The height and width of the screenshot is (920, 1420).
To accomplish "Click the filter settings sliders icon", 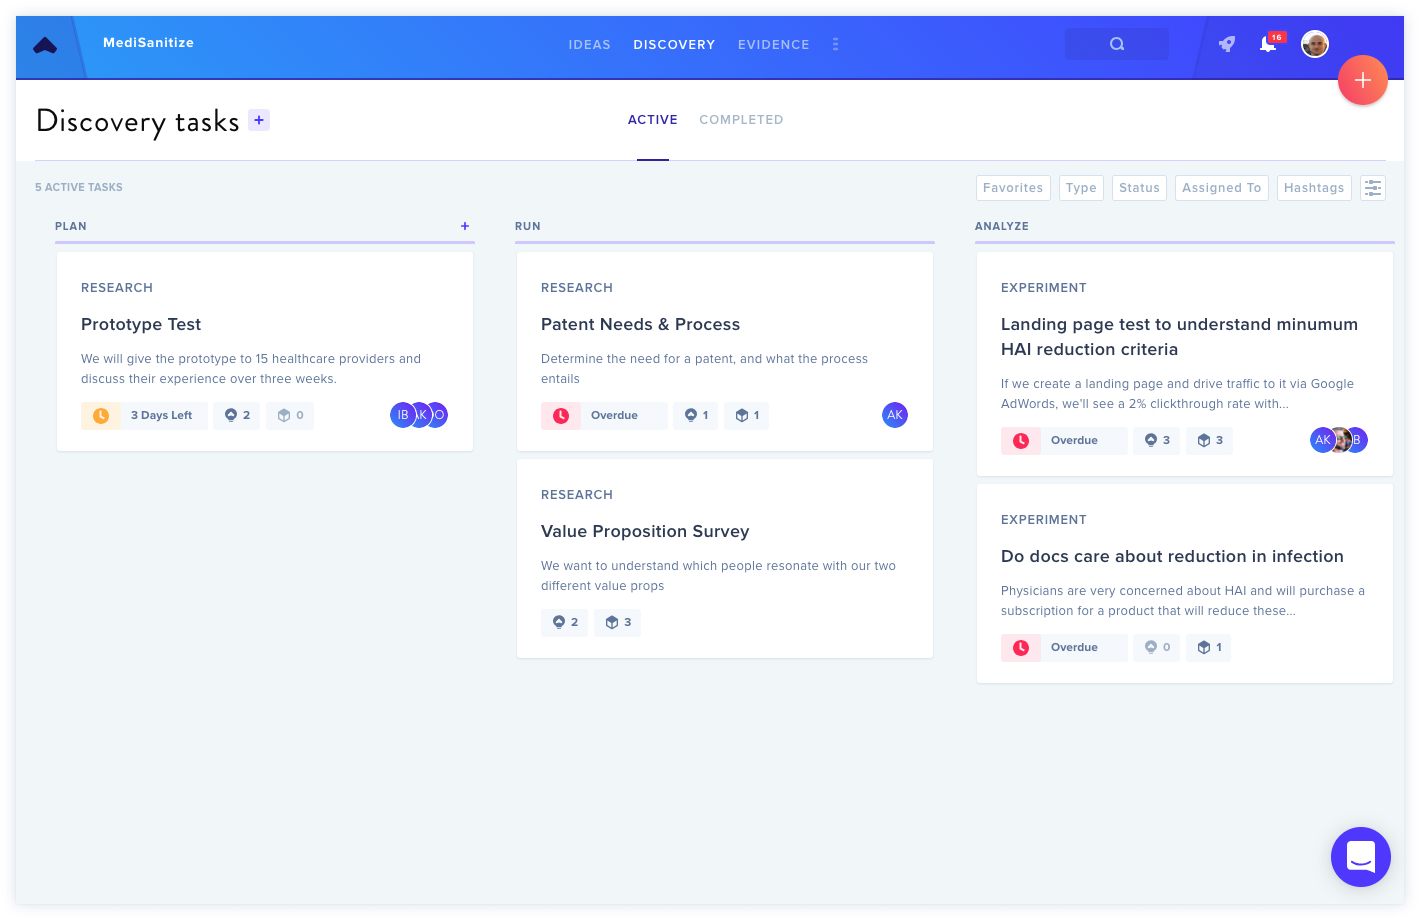I will coord(1373,188).
